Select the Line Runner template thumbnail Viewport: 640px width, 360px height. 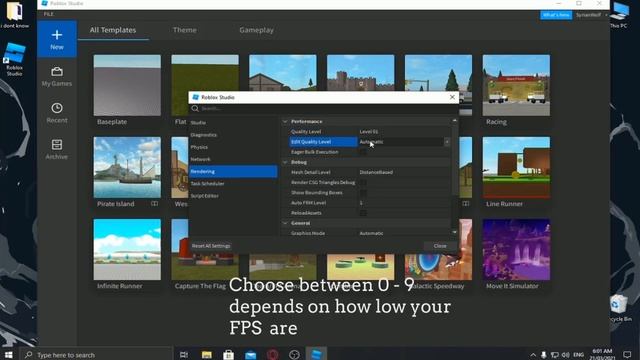click(516, 167)
